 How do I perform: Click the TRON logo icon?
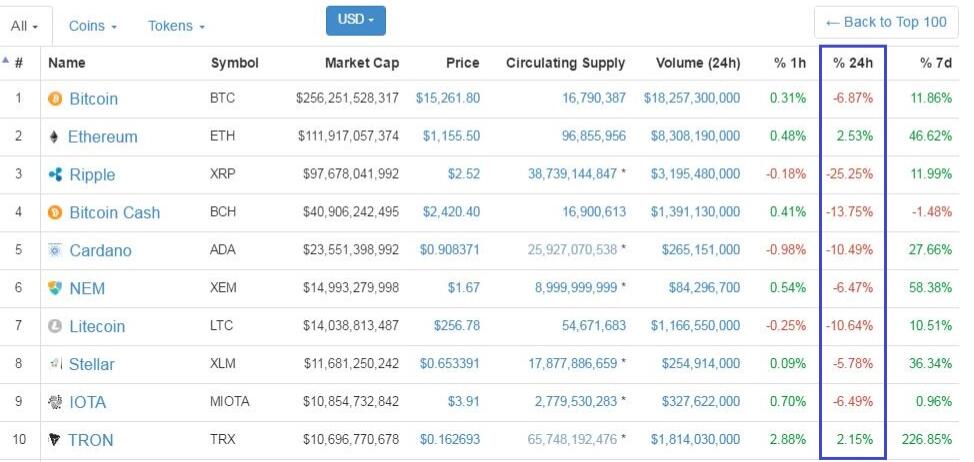55,440
